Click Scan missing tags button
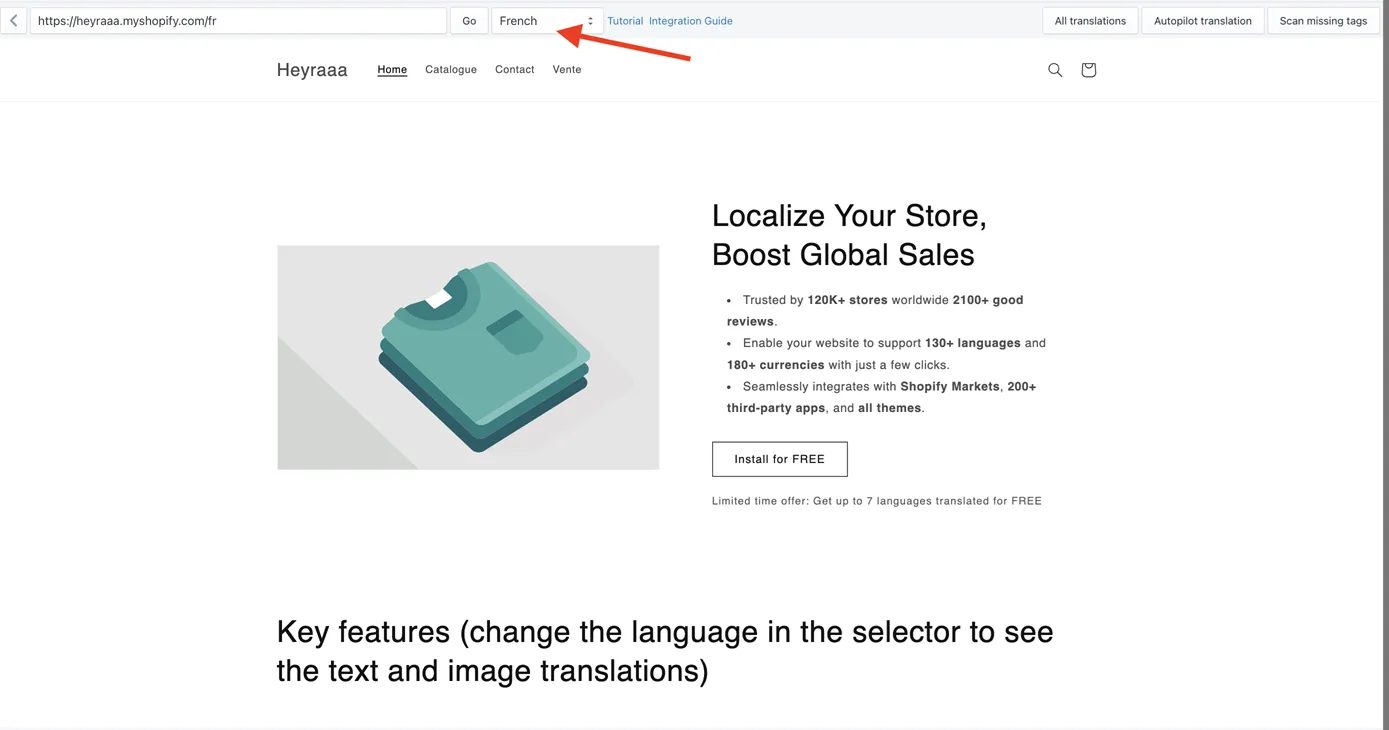This screenshot has width=1389, height=730. (1323, 21)
